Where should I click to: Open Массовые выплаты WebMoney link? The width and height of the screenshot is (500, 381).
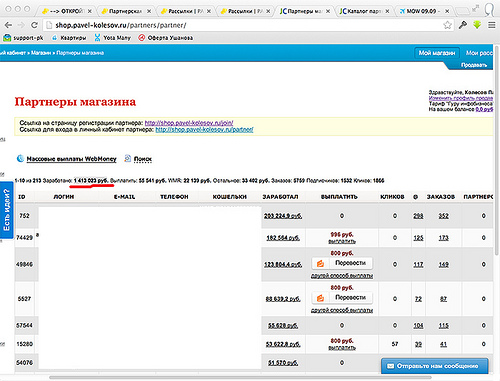[71, 159]
